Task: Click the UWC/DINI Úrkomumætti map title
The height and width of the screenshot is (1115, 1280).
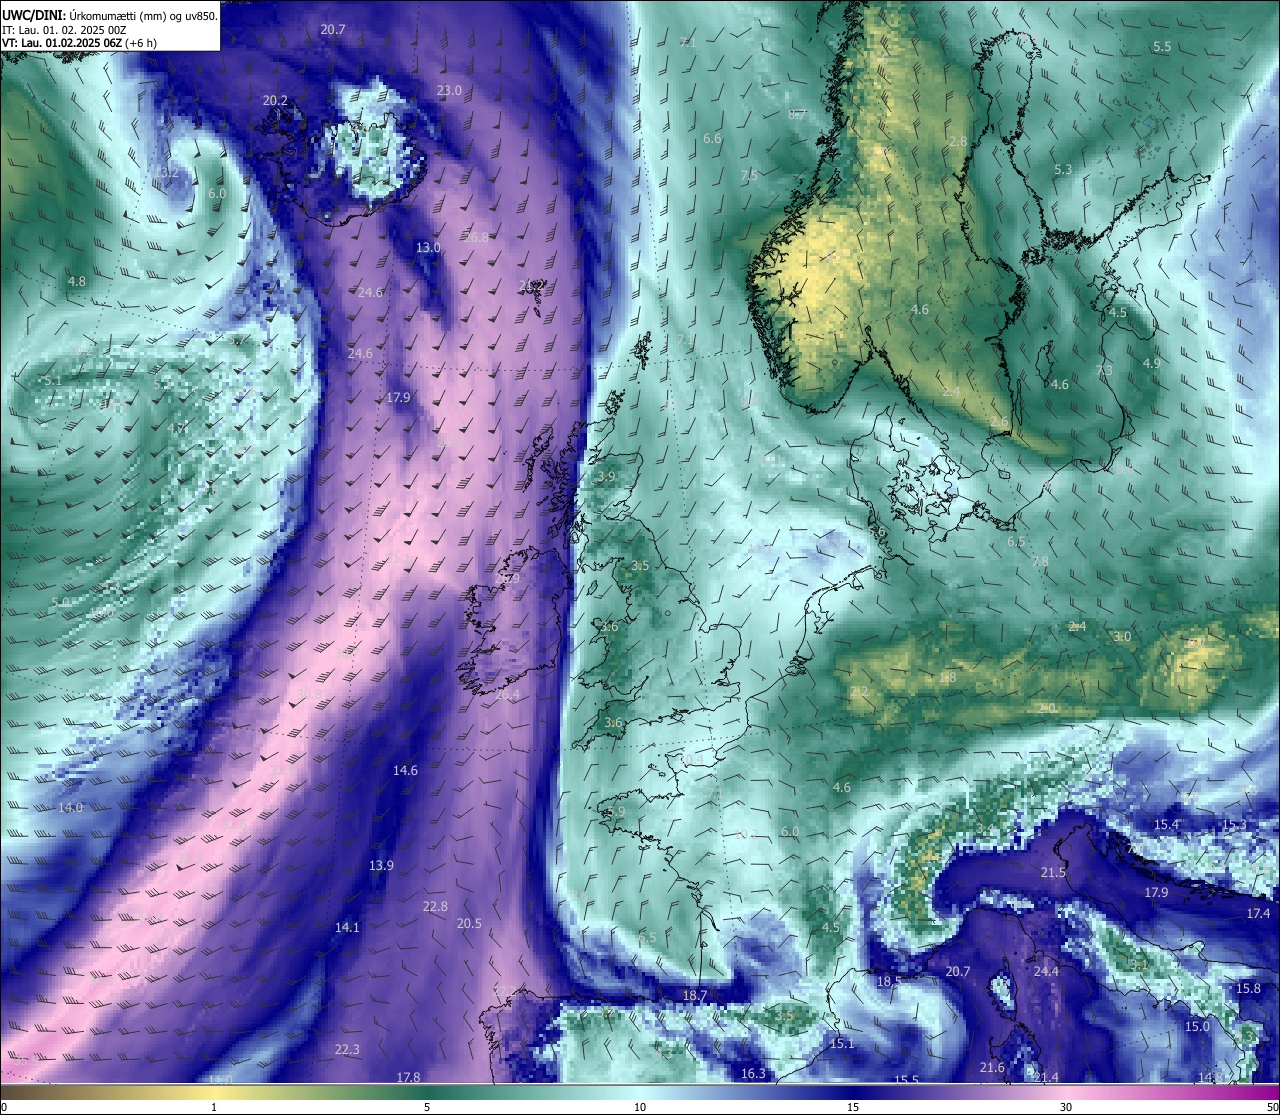Action: point(109,15)
